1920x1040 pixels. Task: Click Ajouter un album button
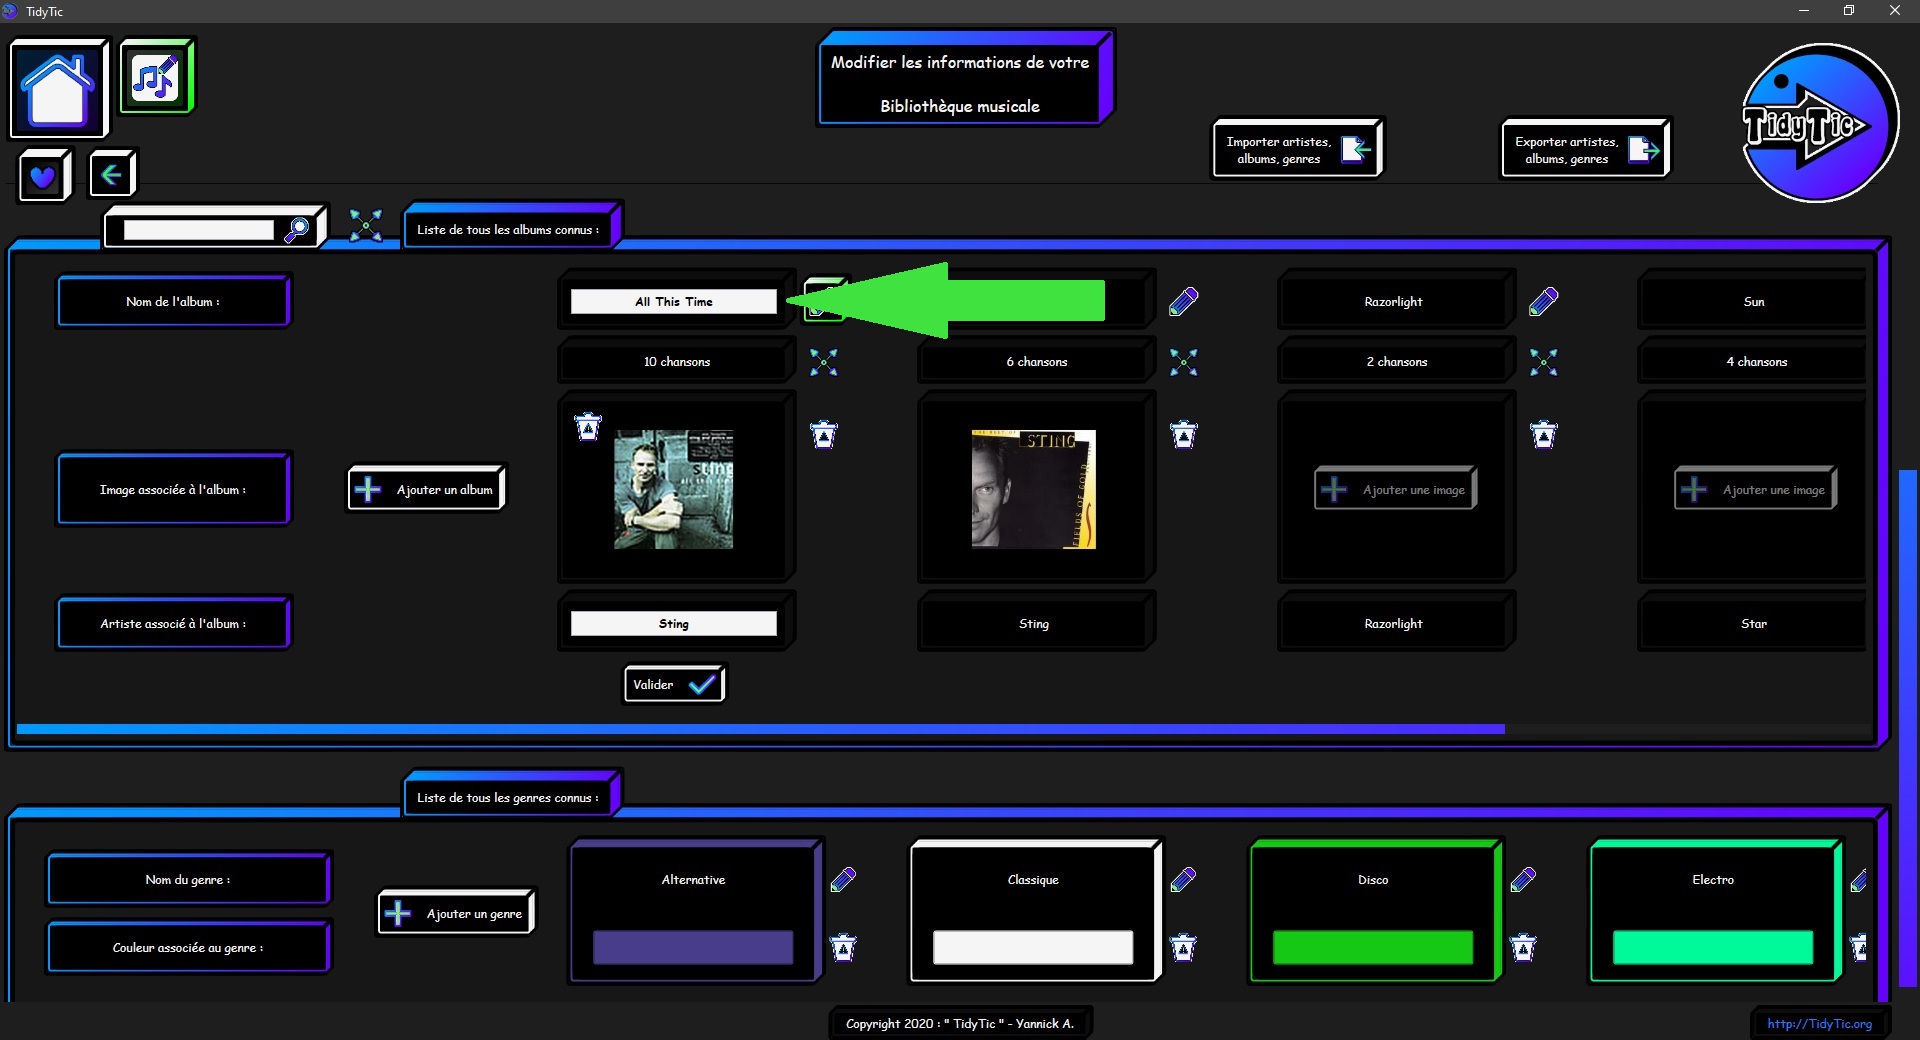[426, 489]
